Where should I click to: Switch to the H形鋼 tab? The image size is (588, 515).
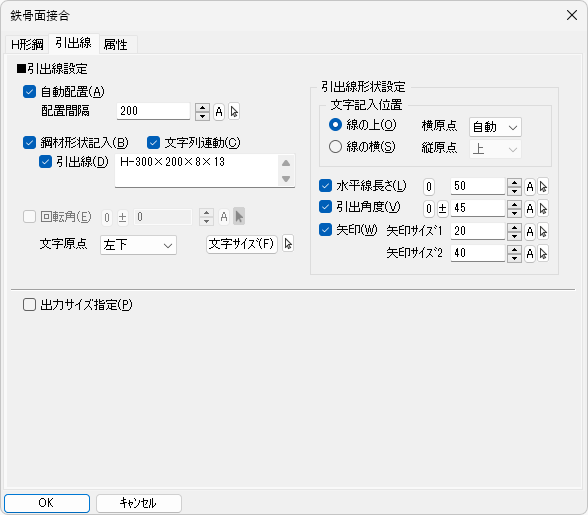tap(27, 44)
